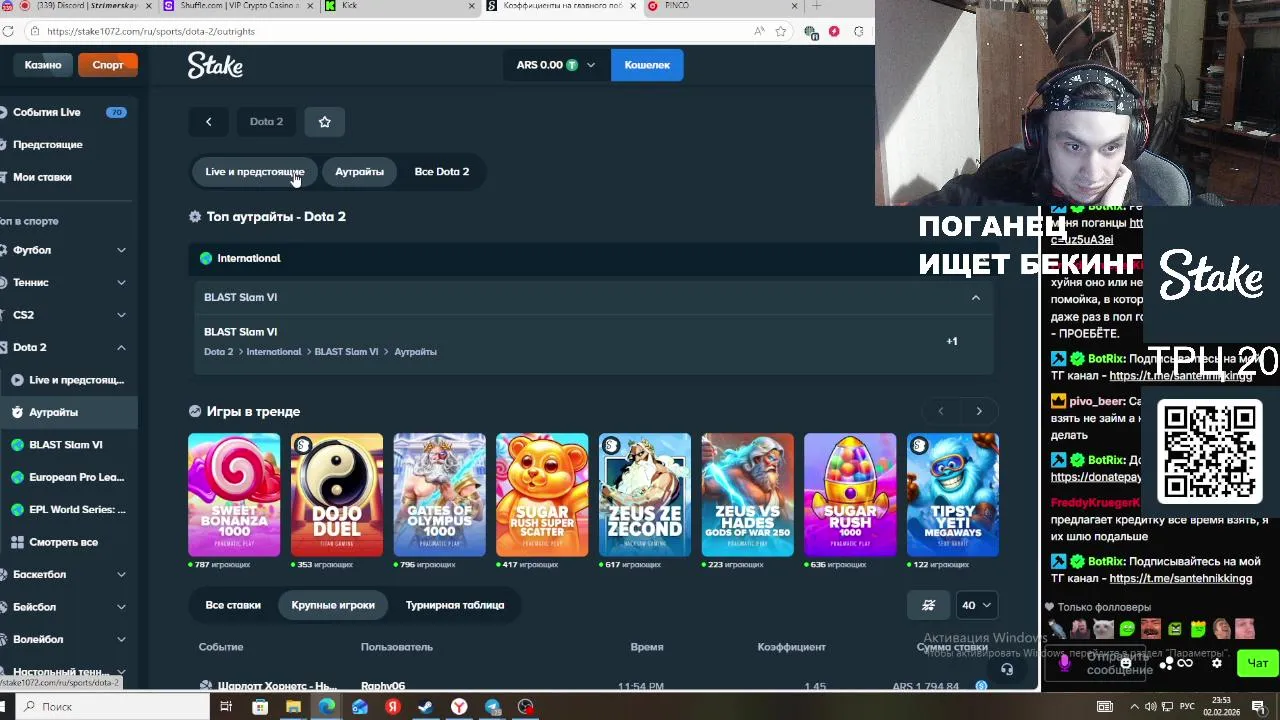Open Windows notification center
This screenshot has height=720, width=1280.
(x=1258, y=707)
